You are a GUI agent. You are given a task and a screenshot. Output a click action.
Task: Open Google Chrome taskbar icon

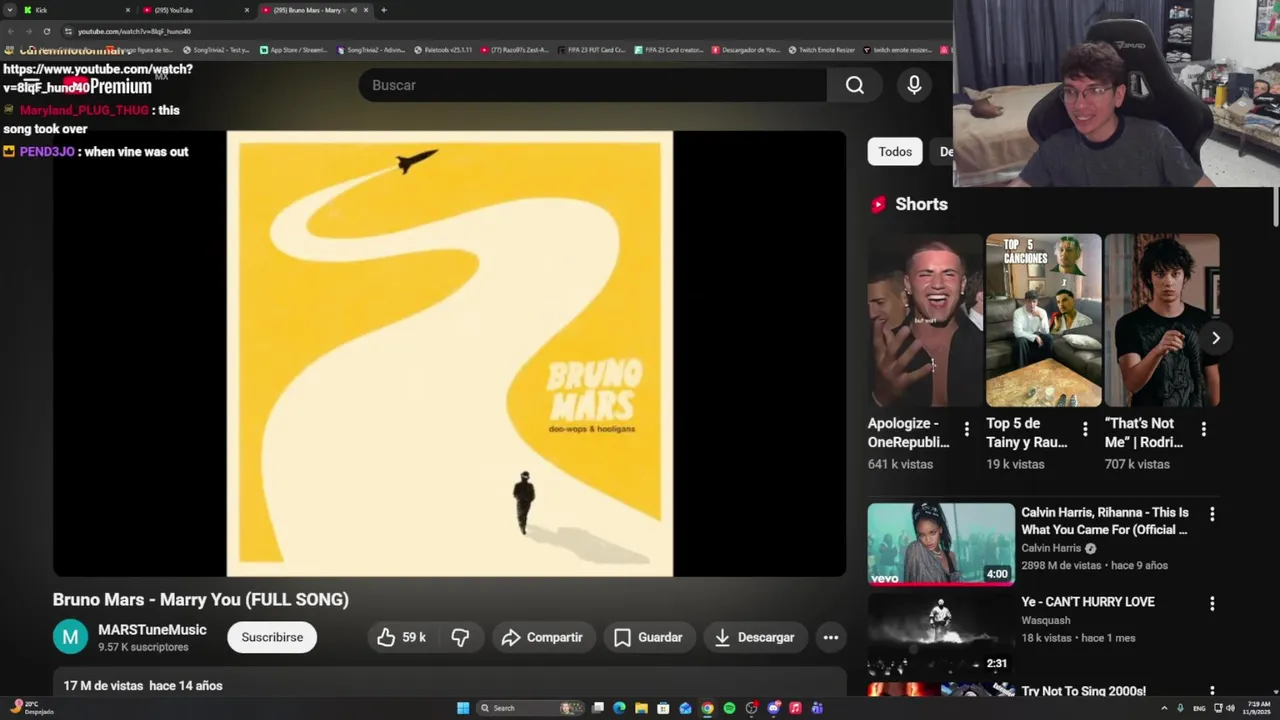tap(707, 708)
